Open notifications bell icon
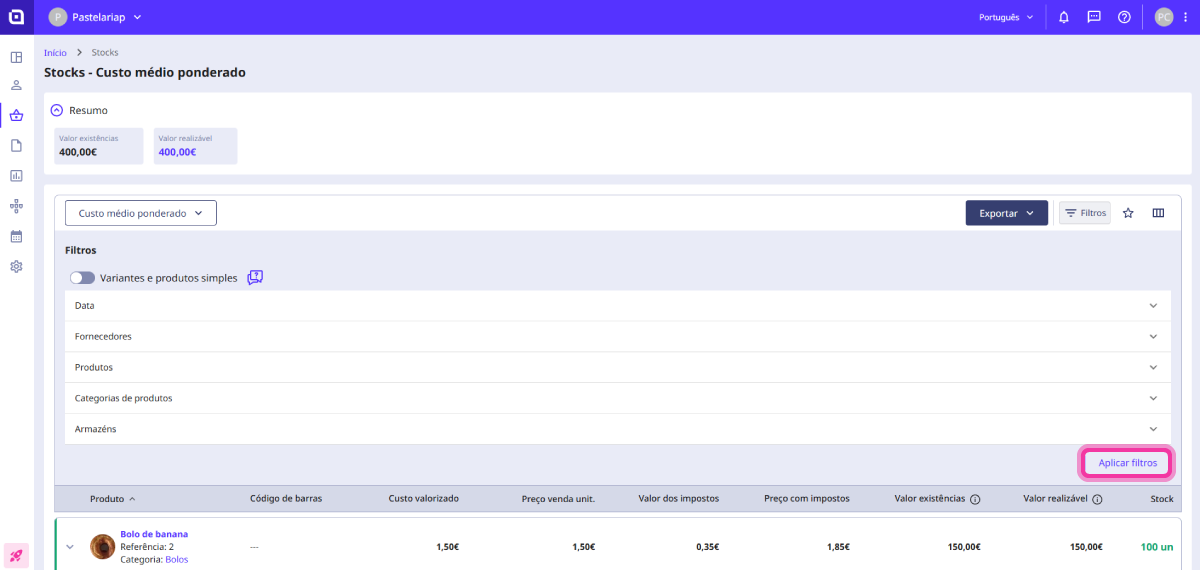 pyautogui.click(x=1064, y=17)
